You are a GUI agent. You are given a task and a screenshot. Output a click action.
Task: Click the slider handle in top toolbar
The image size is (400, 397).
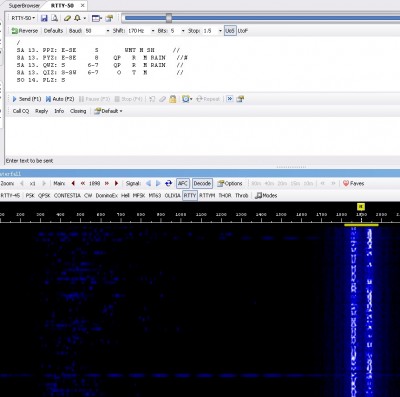(x=169, y=18)
